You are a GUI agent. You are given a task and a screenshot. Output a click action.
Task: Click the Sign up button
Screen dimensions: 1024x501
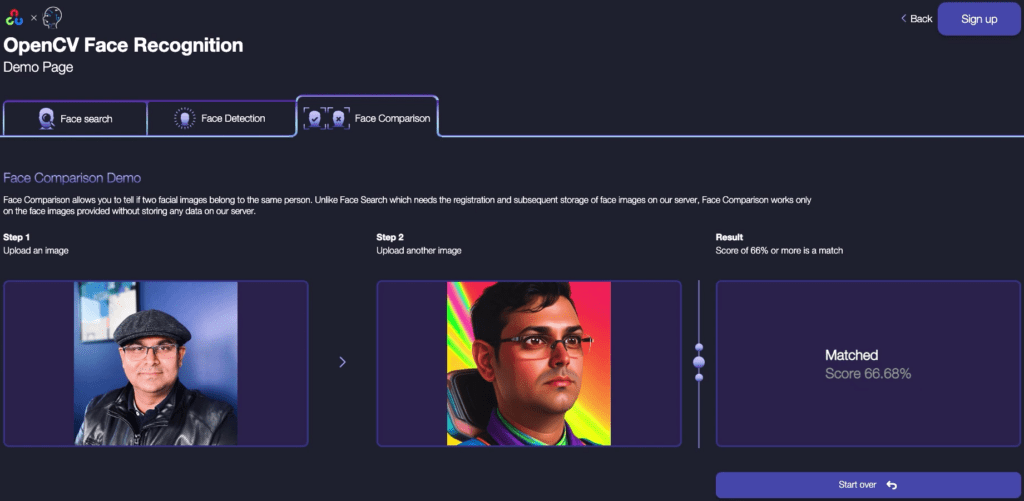979,19
